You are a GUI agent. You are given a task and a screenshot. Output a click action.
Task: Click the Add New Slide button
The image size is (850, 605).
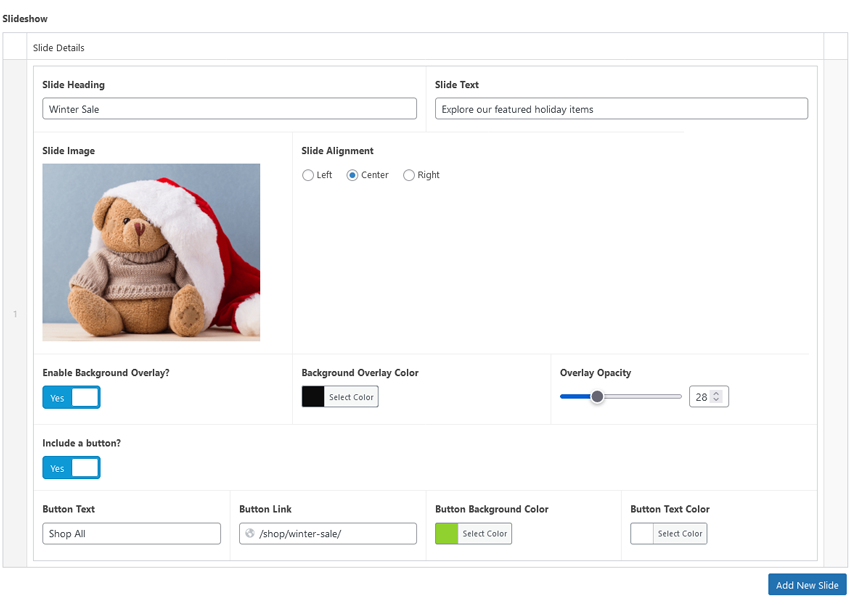point(807,585)
